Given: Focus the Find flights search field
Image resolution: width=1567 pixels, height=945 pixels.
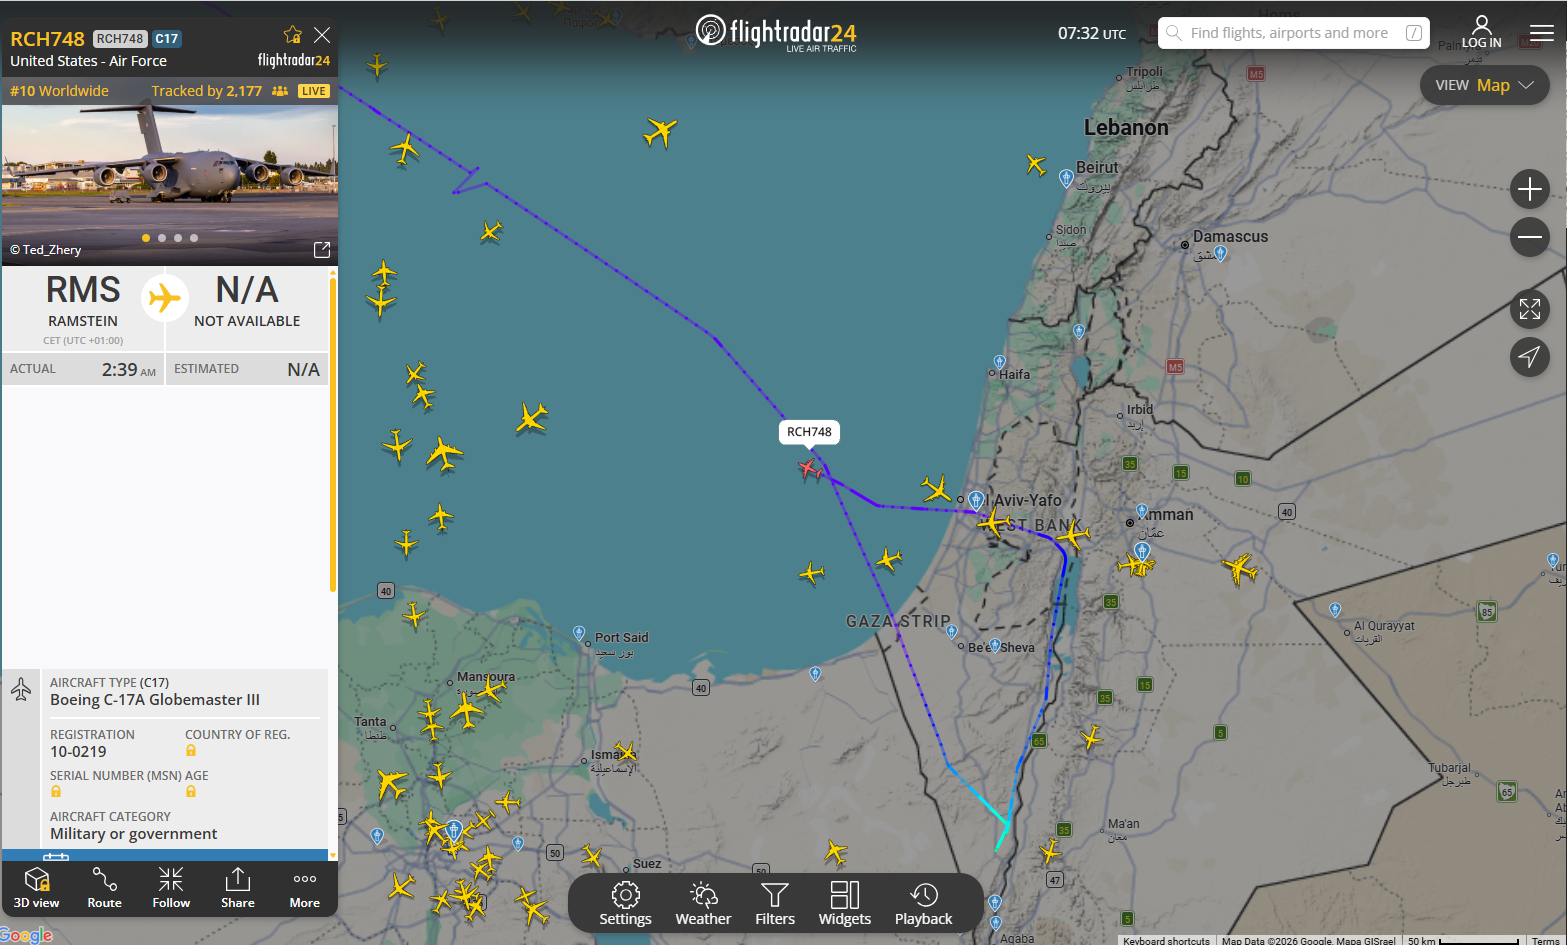Looking at the screenshot, I should [1294, 33].
